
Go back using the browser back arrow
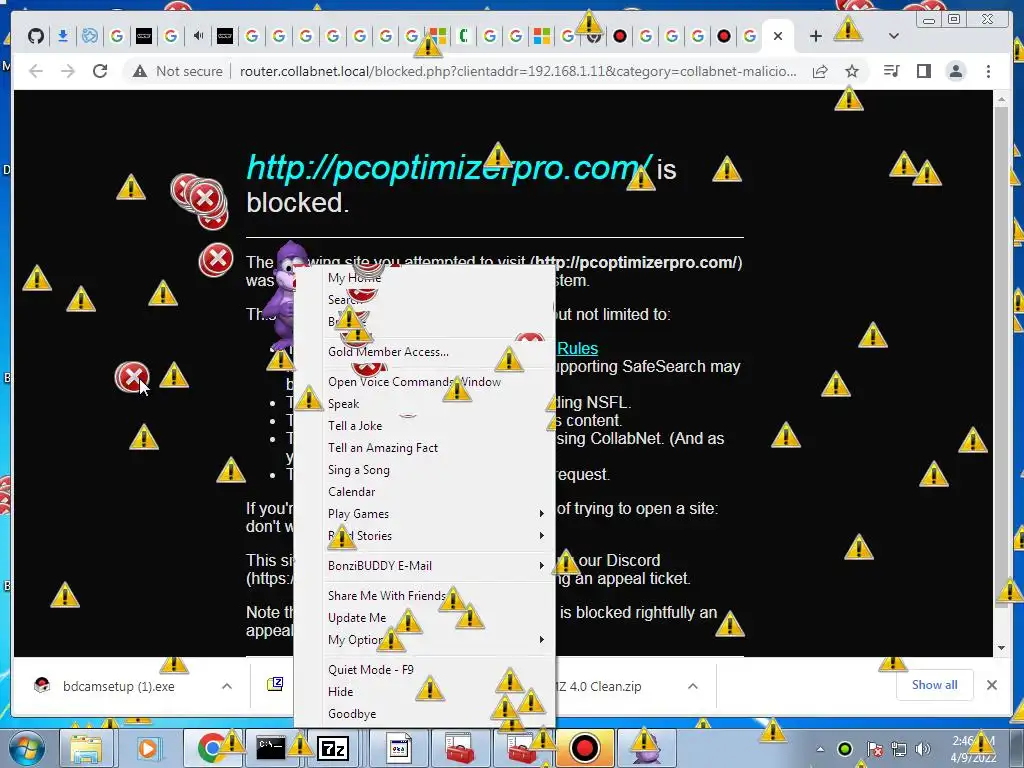(36, 71)
